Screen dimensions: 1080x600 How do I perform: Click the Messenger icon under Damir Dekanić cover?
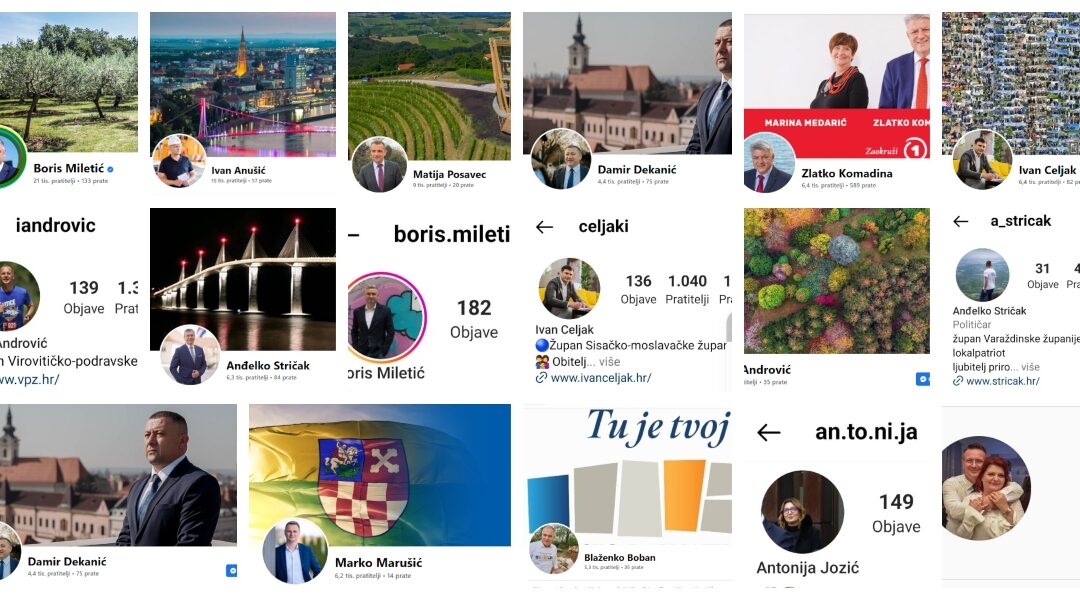(x=231, y=570)
